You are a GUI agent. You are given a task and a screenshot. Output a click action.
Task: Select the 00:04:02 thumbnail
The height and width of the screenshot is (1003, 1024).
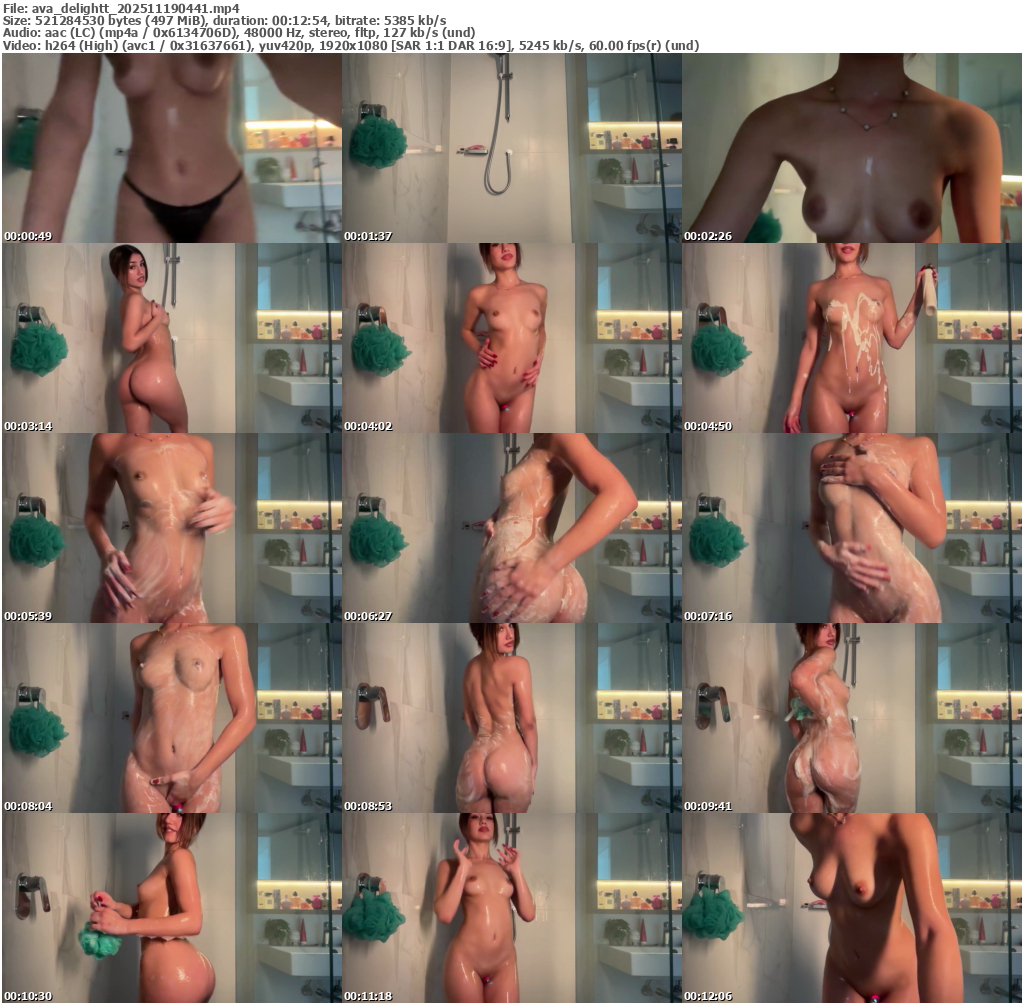pyautogui.click(x=511, y=338)
